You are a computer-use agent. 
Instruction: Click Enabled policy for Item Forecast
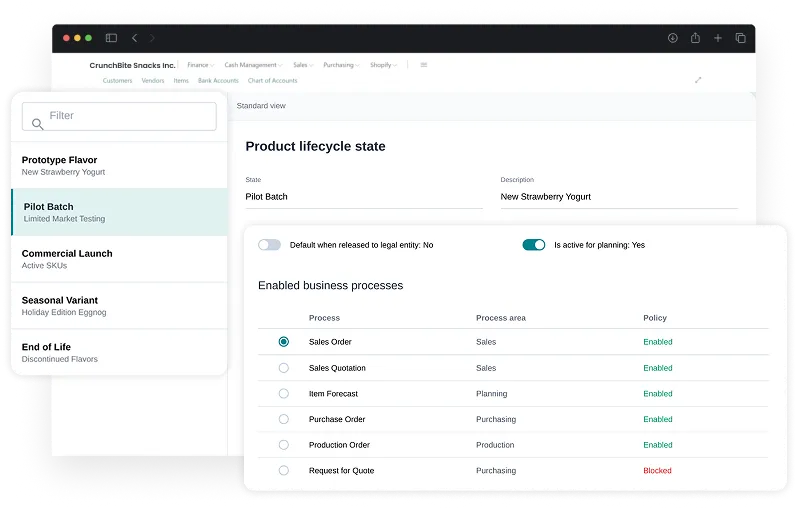point(658,393)
